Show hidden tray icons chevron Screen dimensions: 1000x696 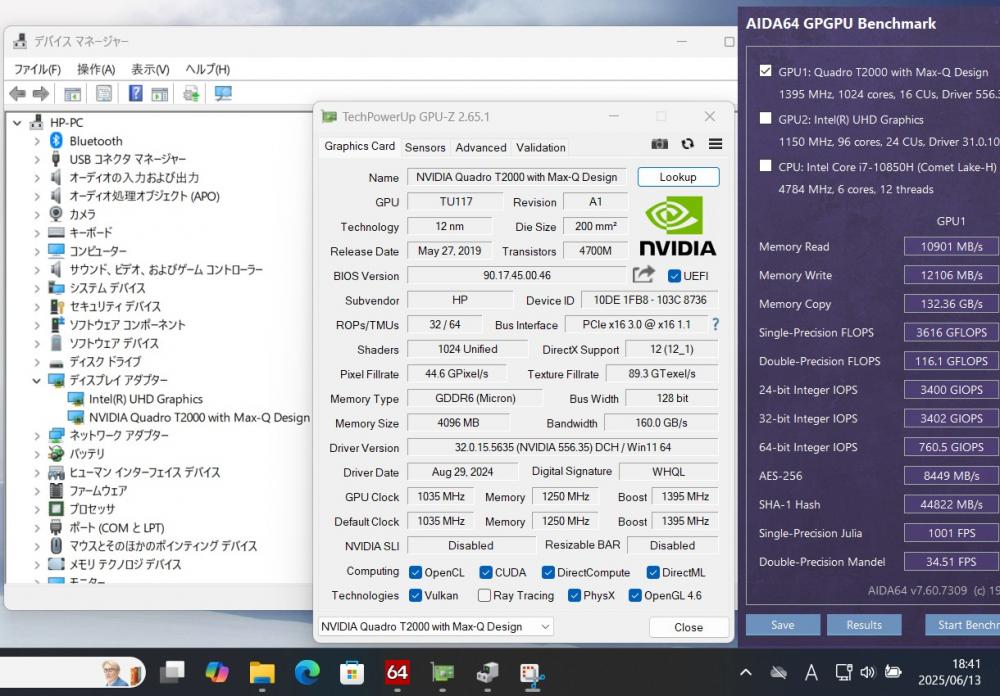(746, 672)
